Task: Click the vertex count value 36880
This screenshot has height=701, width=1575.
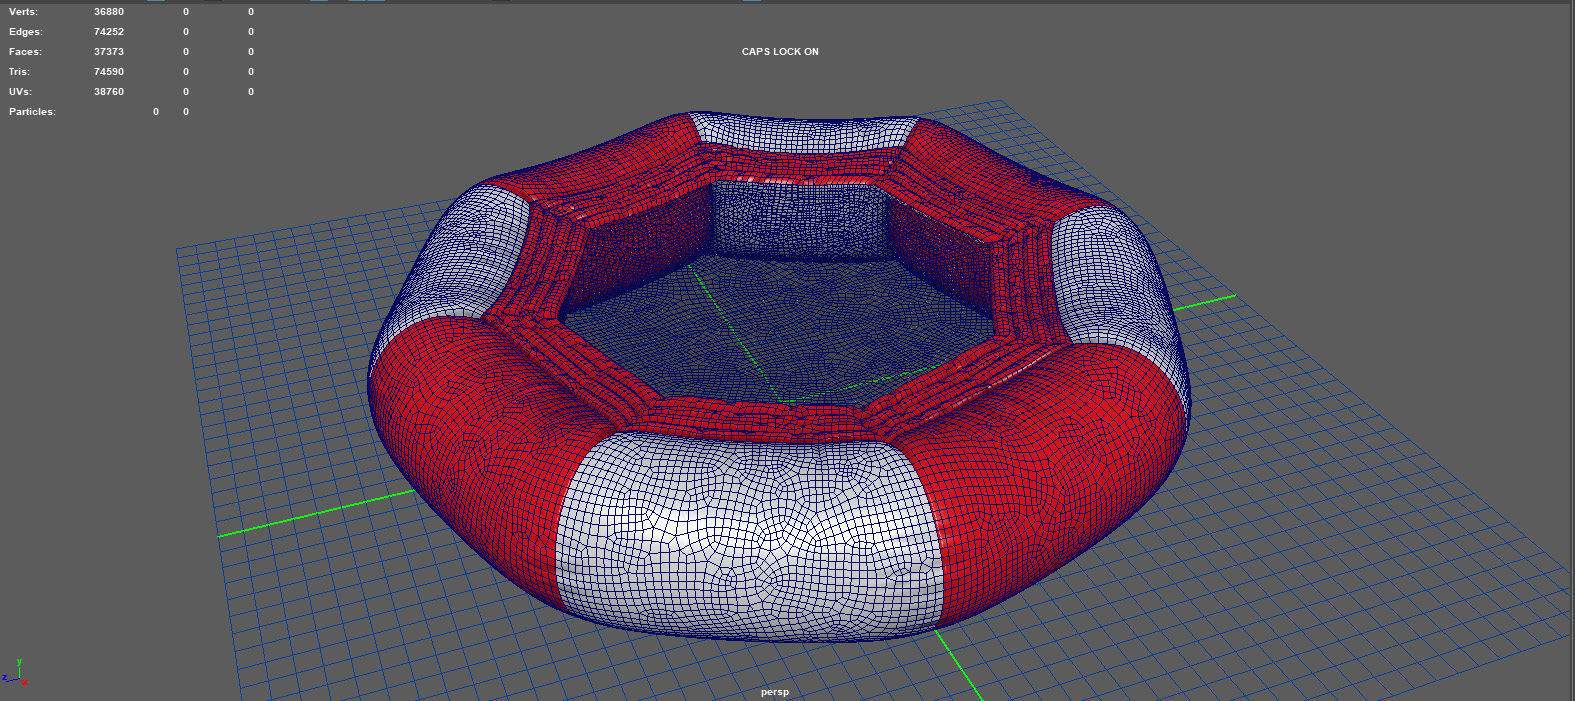Action: [109, 12]
